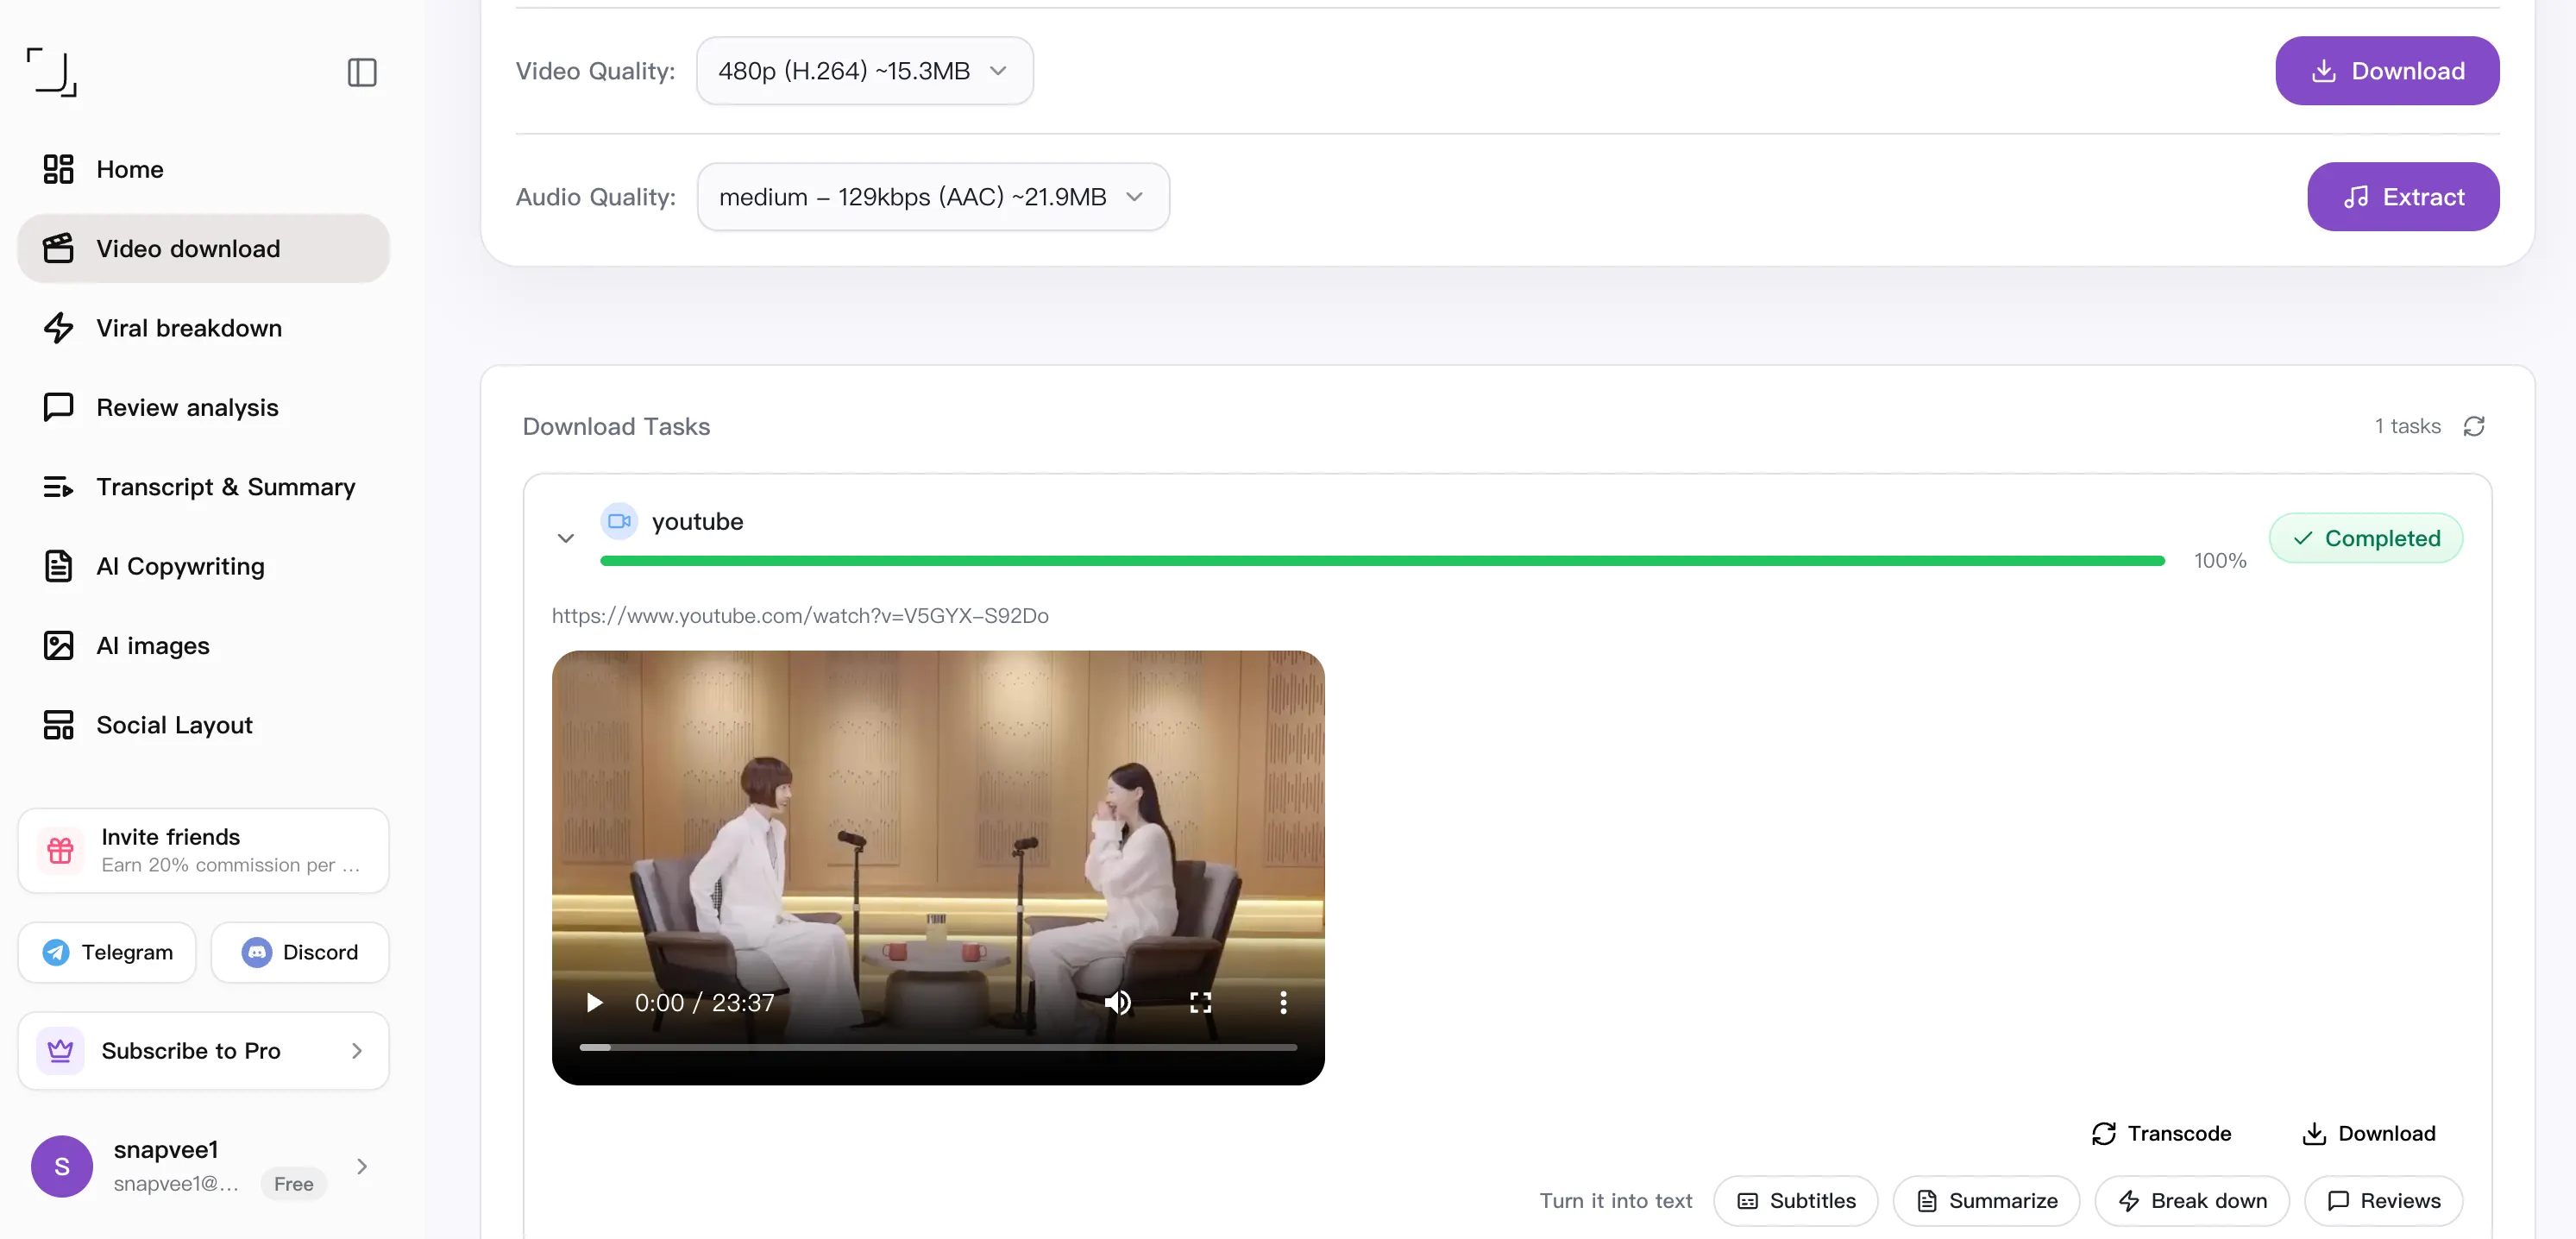Collapse the youtube task row

[x=566, y=538]
